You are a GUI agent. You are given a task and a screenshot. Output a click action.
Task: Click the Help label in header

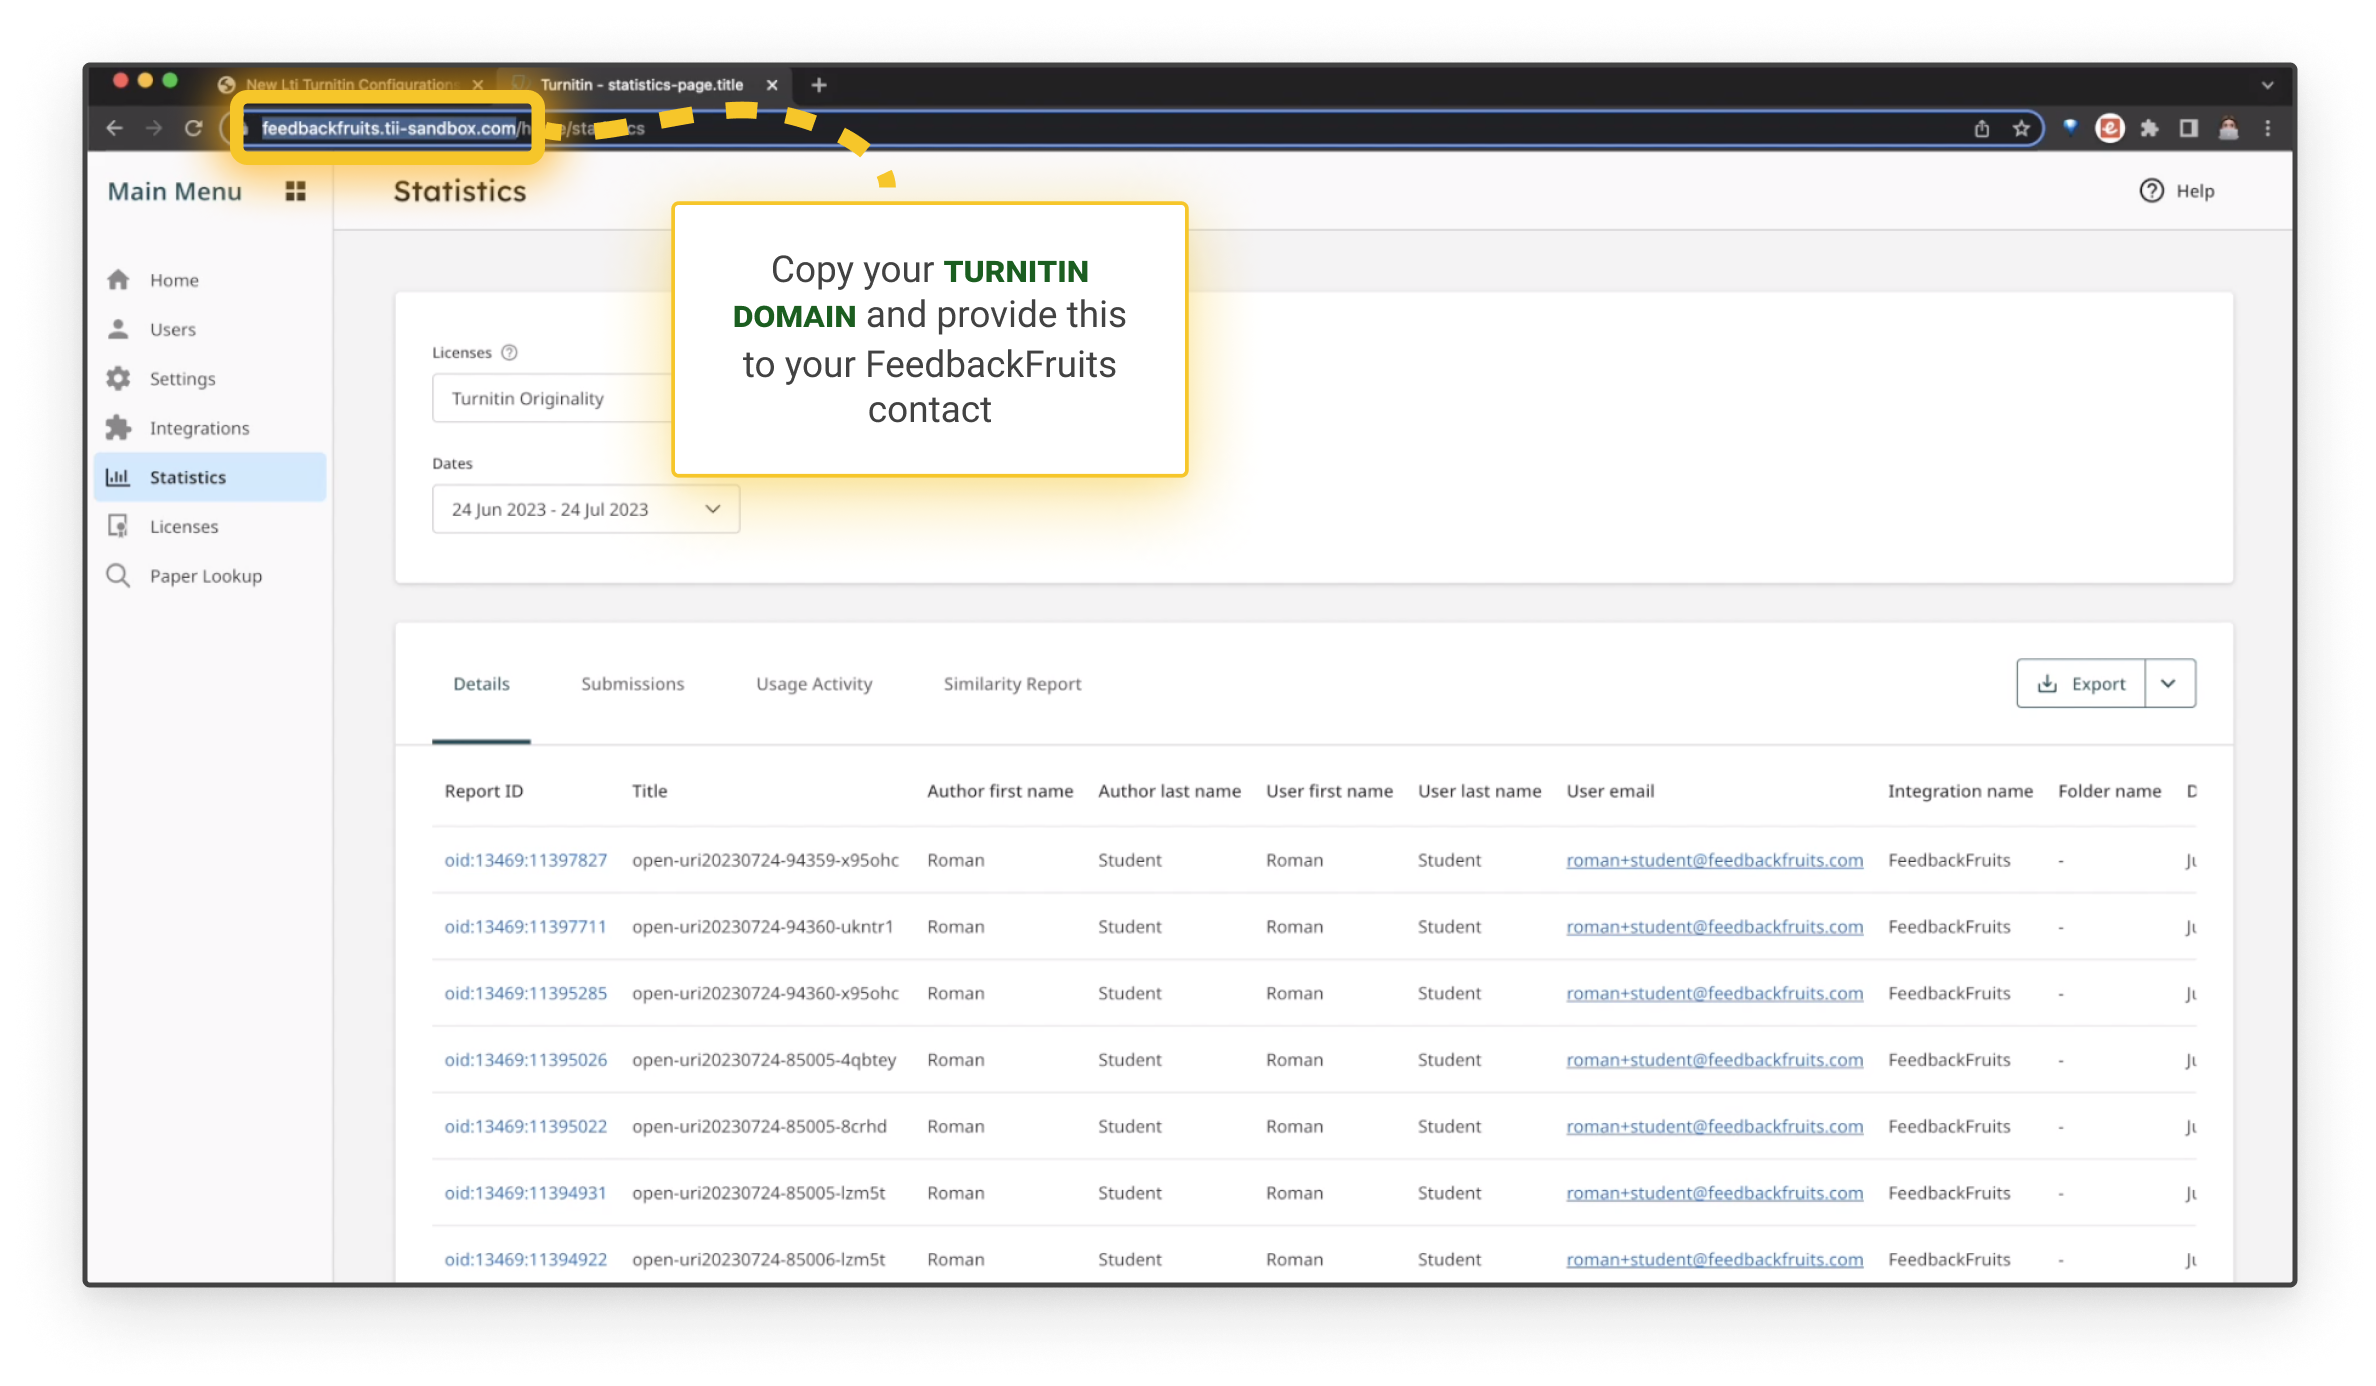(x=2195, y=191)
